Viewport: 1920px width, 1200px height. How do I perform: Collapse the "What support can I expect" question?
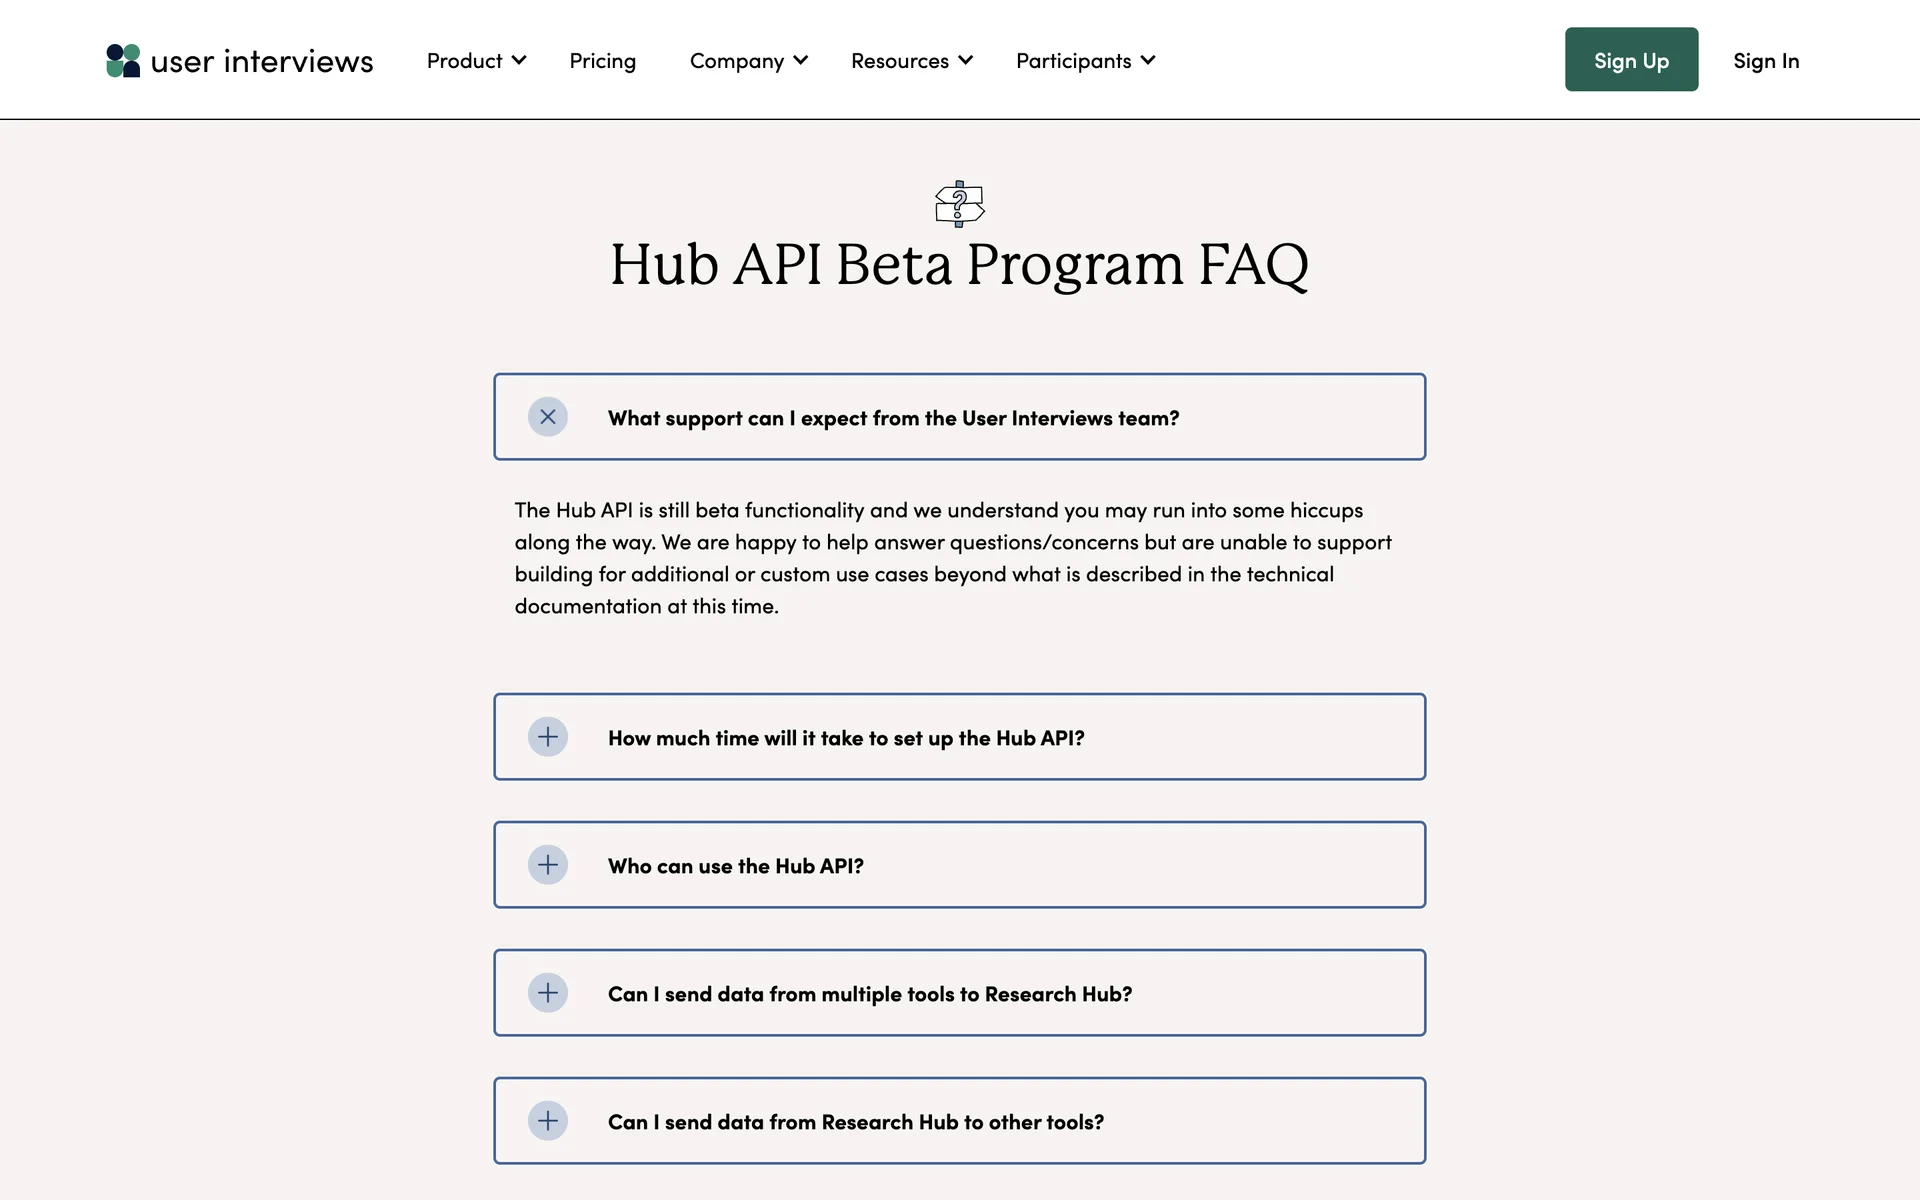[x=893, y=418]
